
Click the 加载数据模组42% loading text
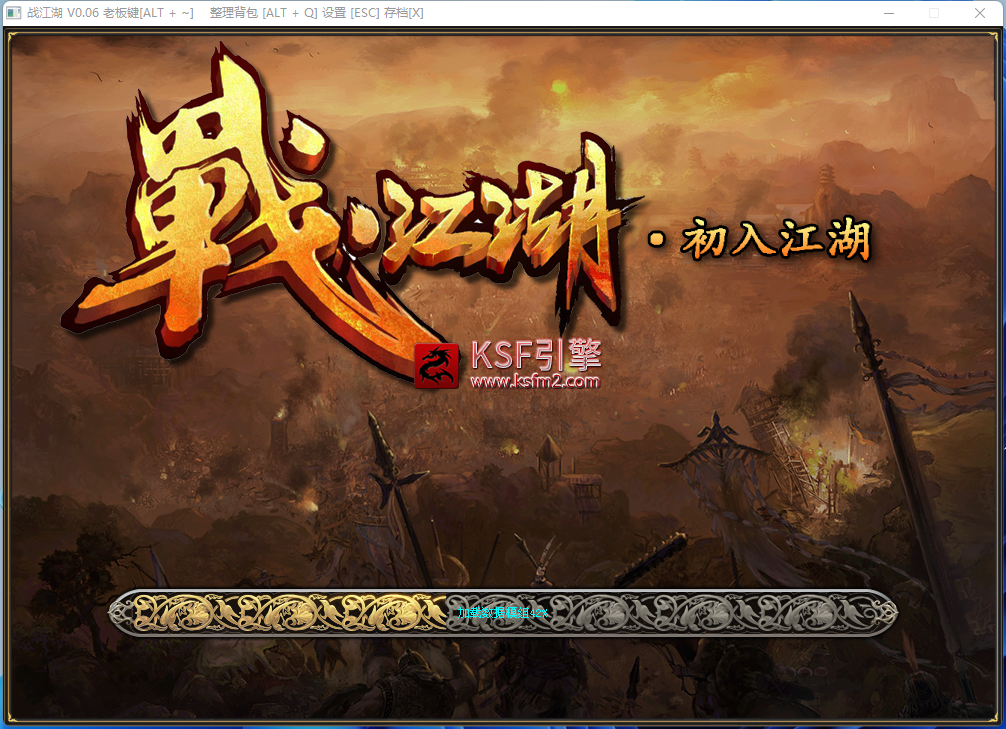pyautogui.click(x=503, y=613)
